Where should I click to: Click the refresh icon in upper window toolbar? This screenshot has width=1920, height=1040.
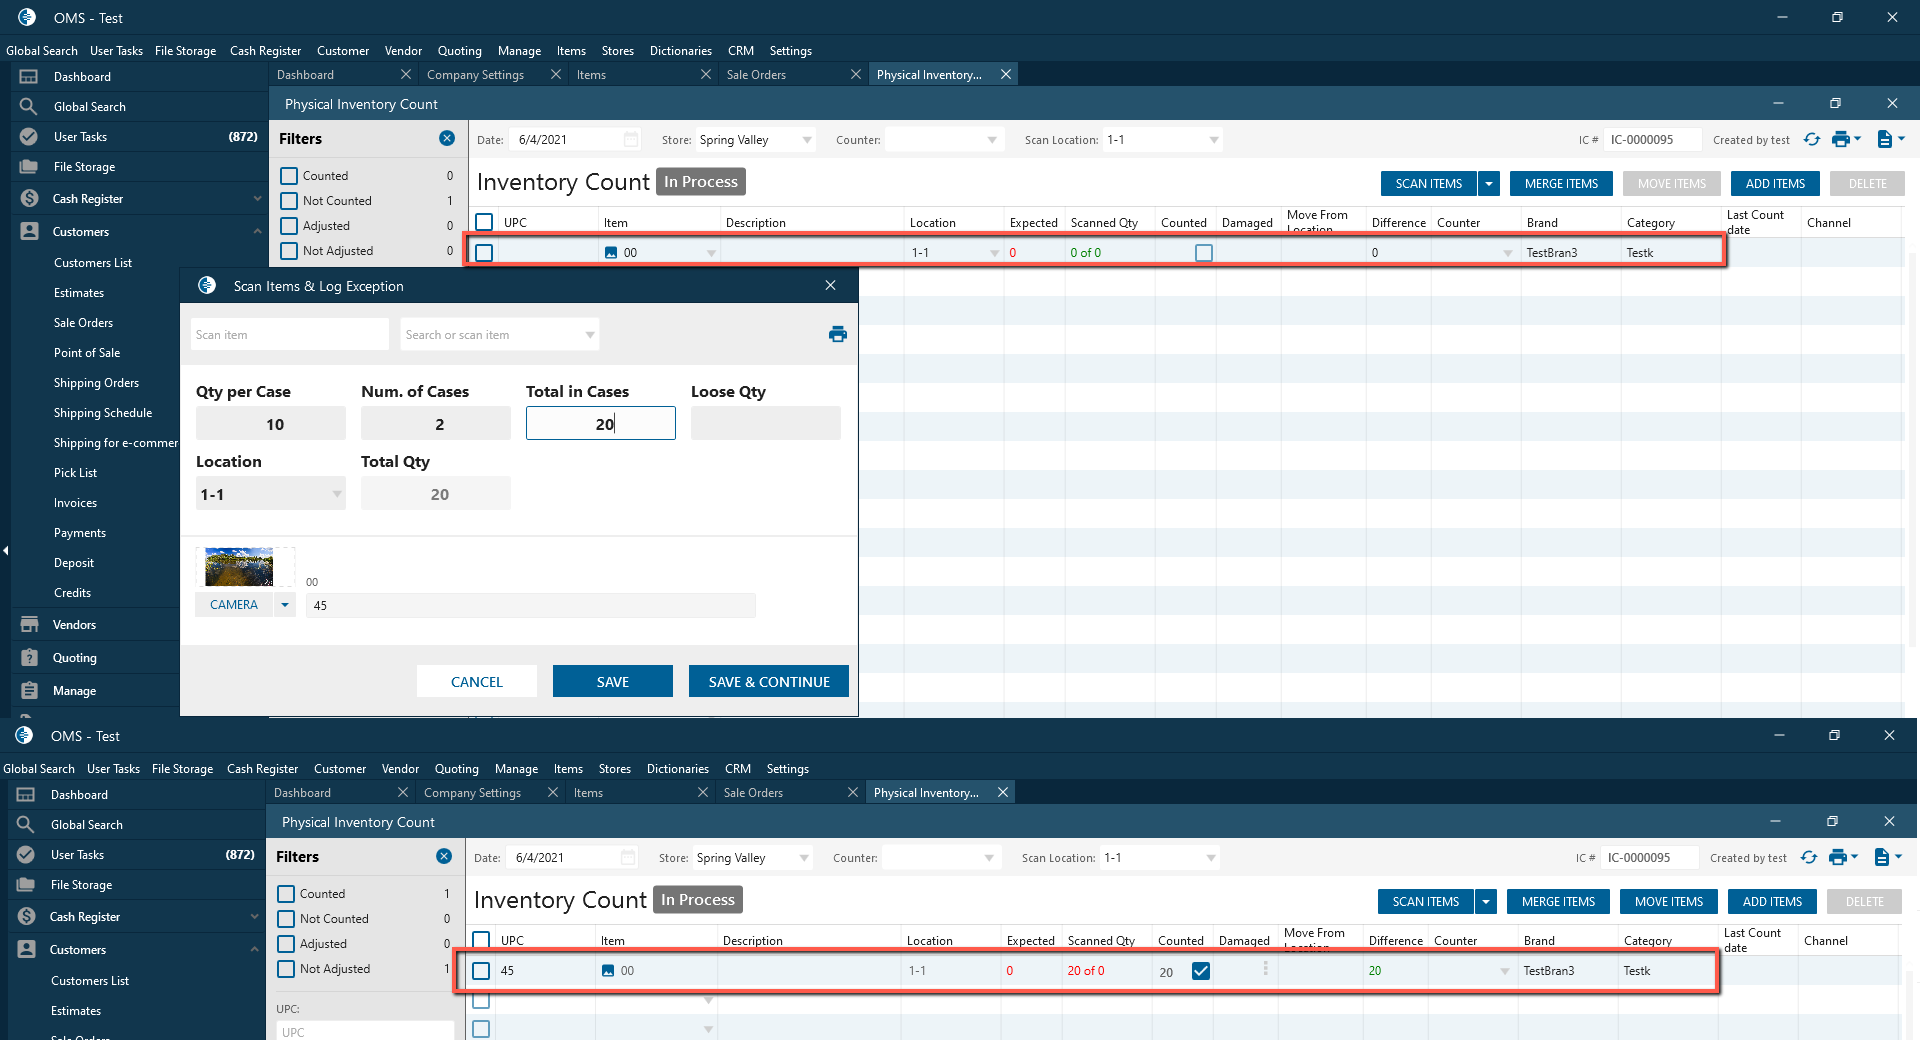click(x=1812, y=140)
